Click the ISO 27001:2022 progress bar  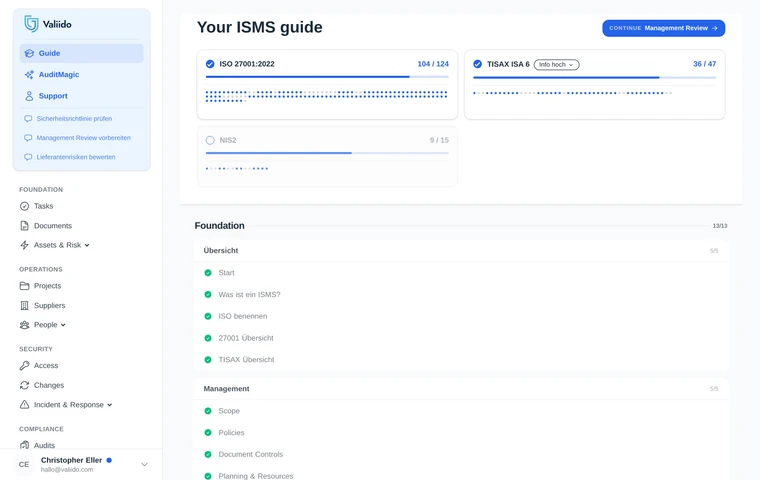pos(327,77)
